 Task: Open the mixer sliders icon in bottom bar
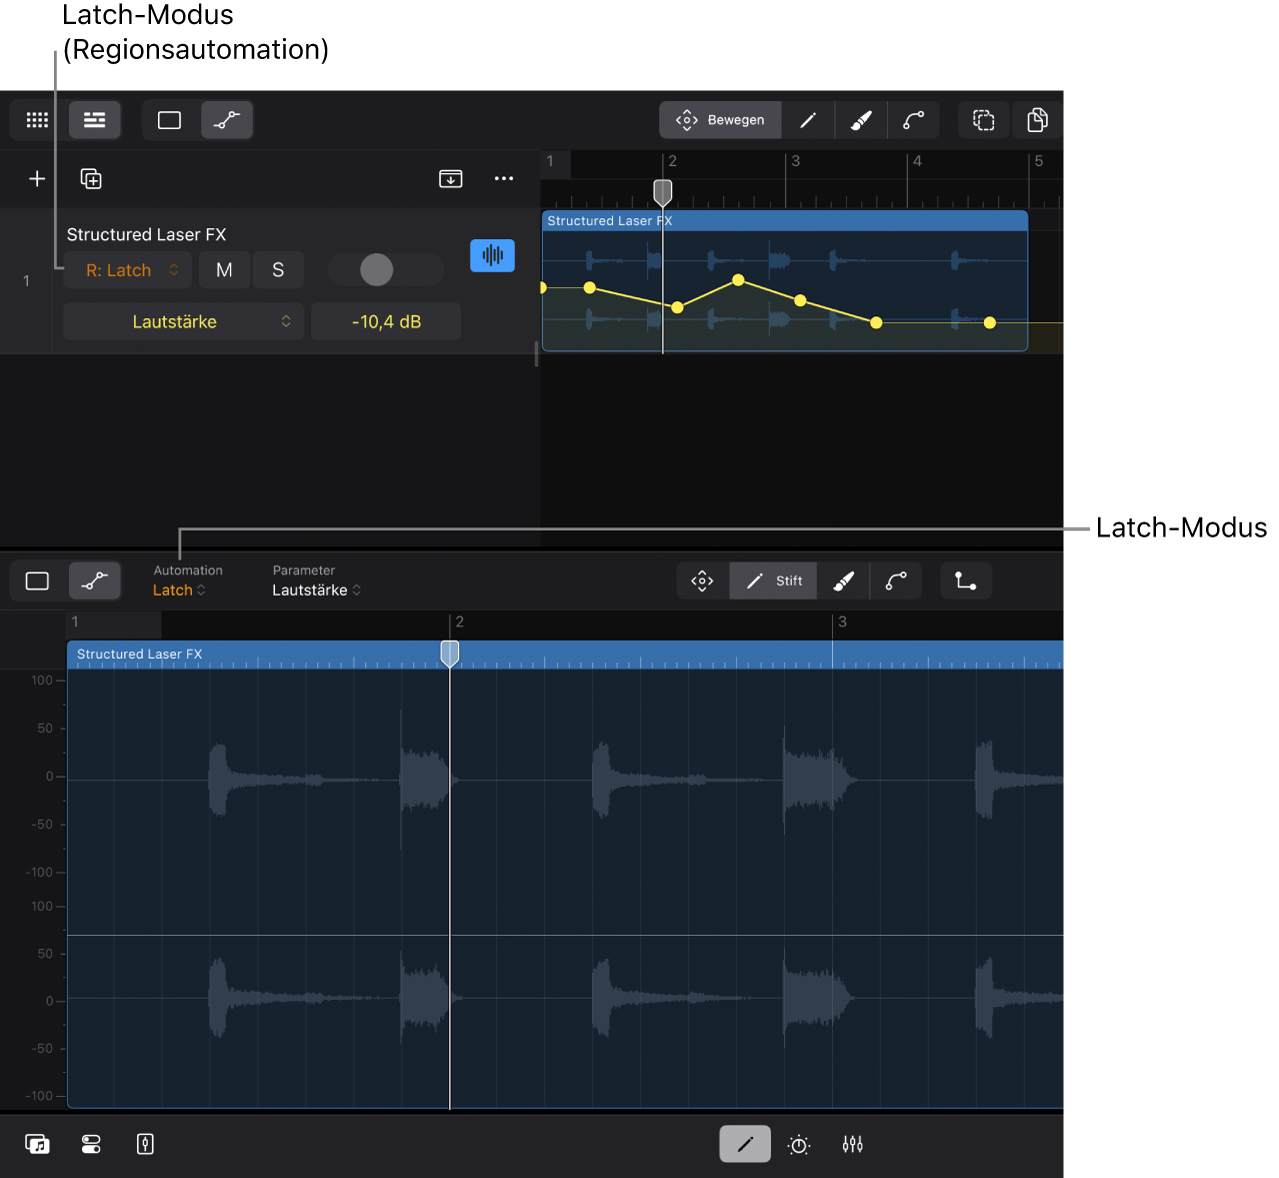pyautogui.click(x=853, y=1145)
